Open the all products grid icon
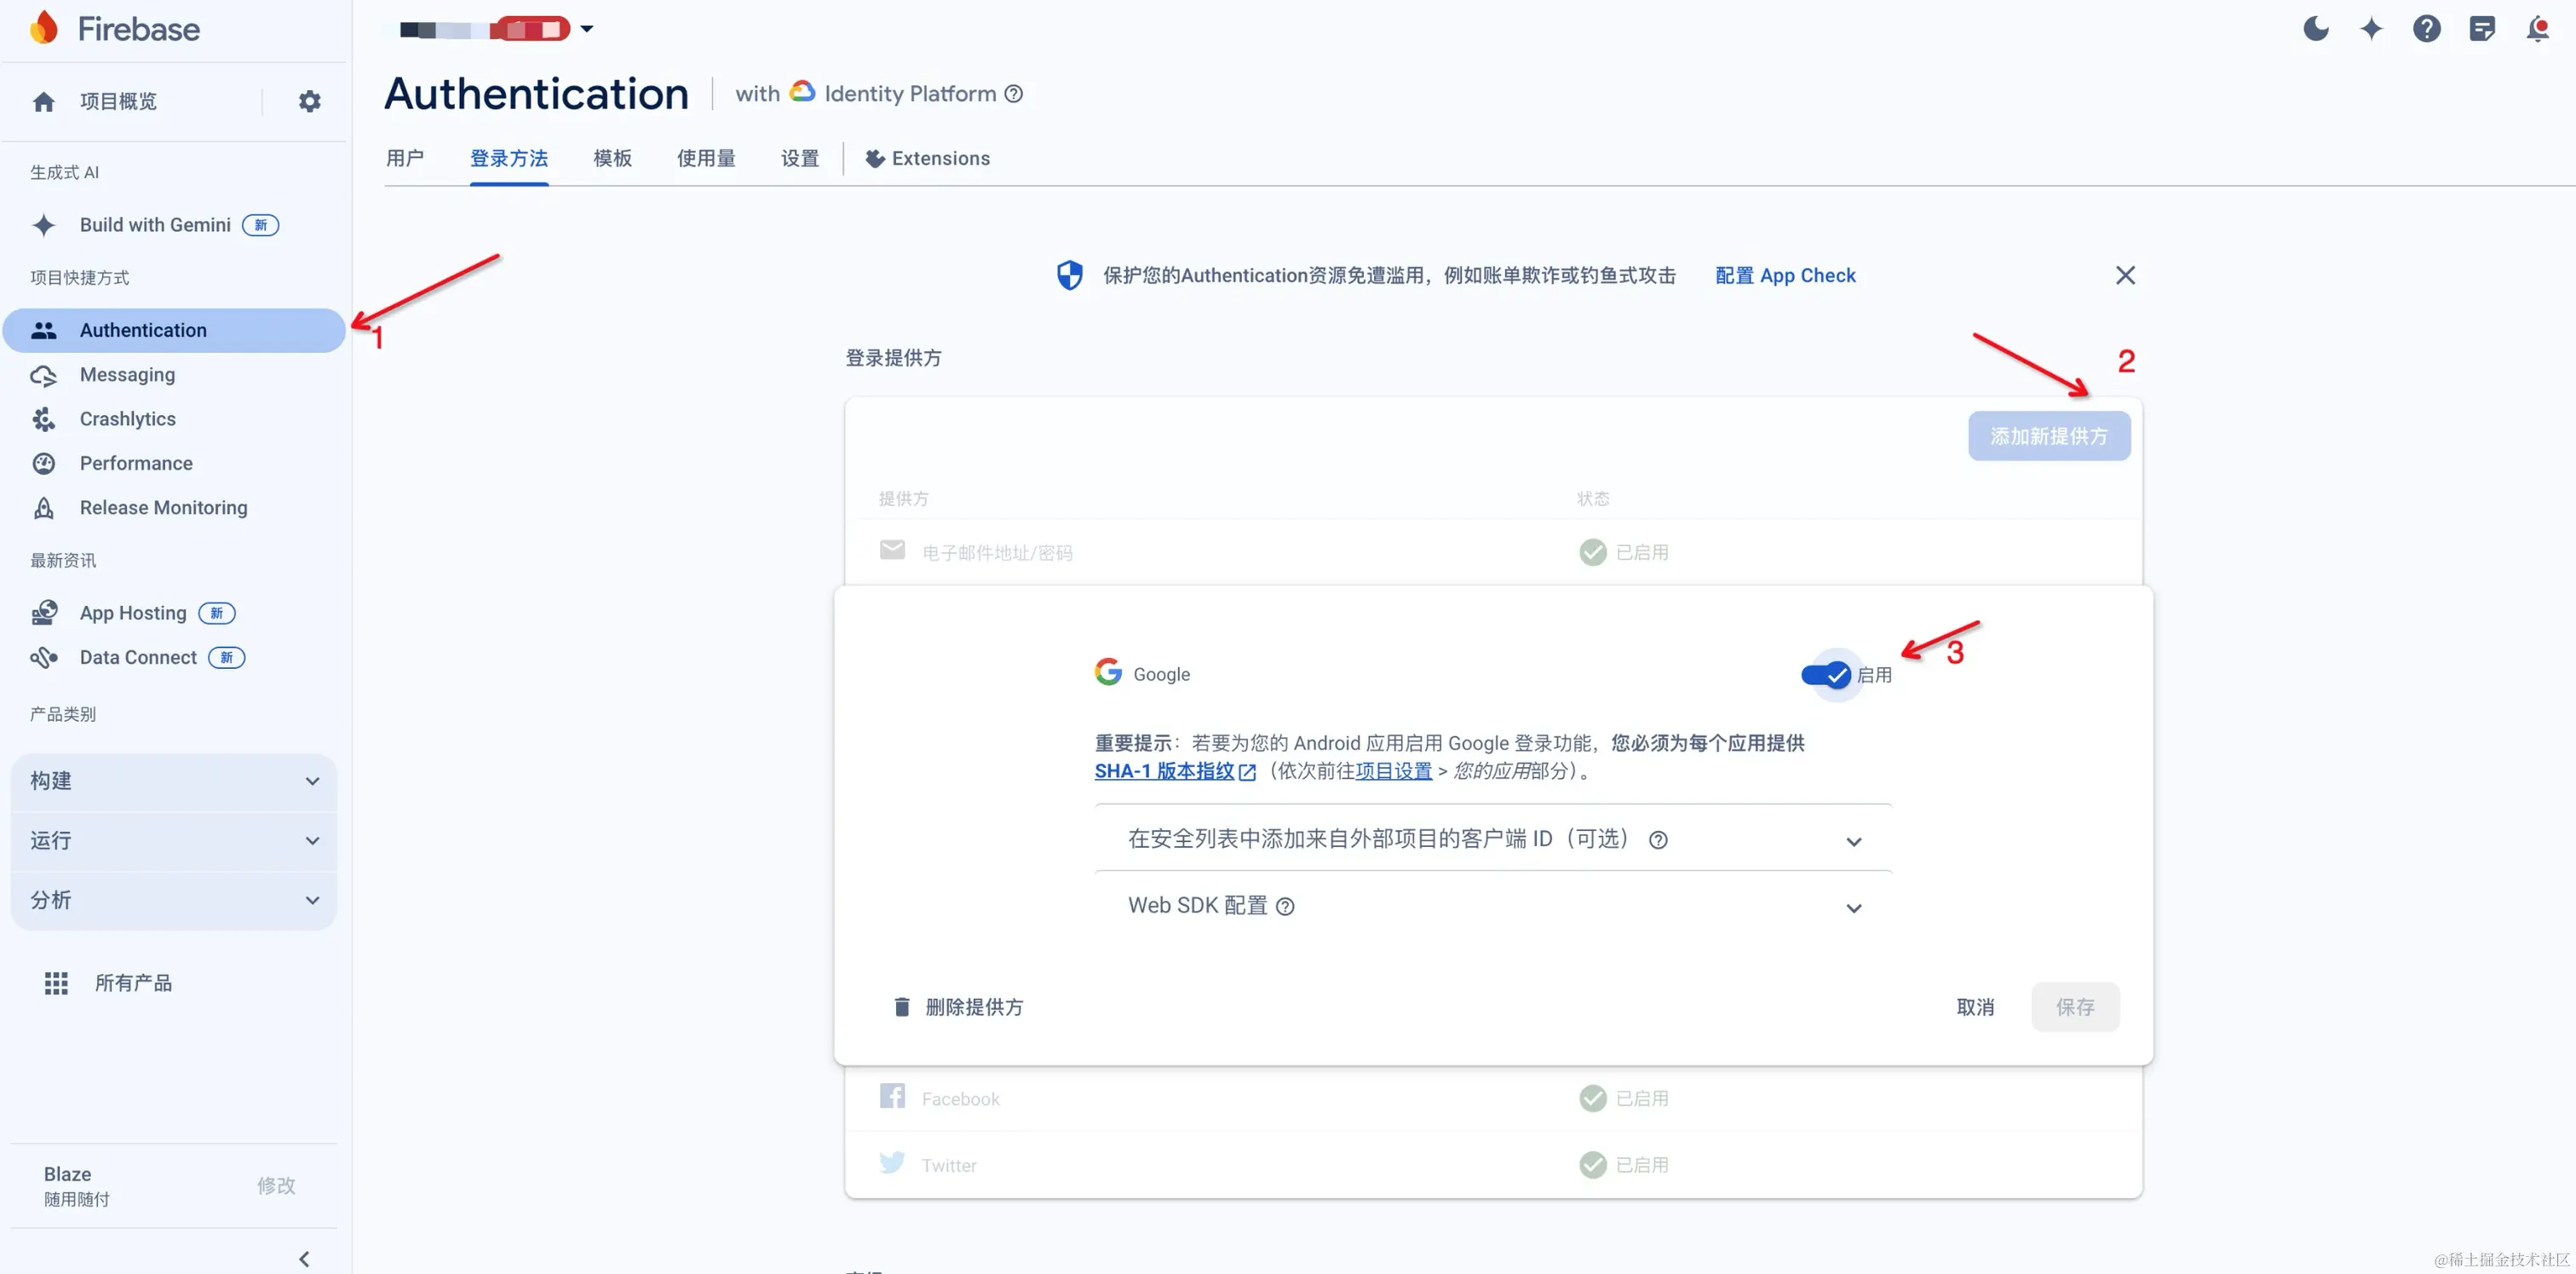Screen dimensions: 2576x1274 point(56,983)
